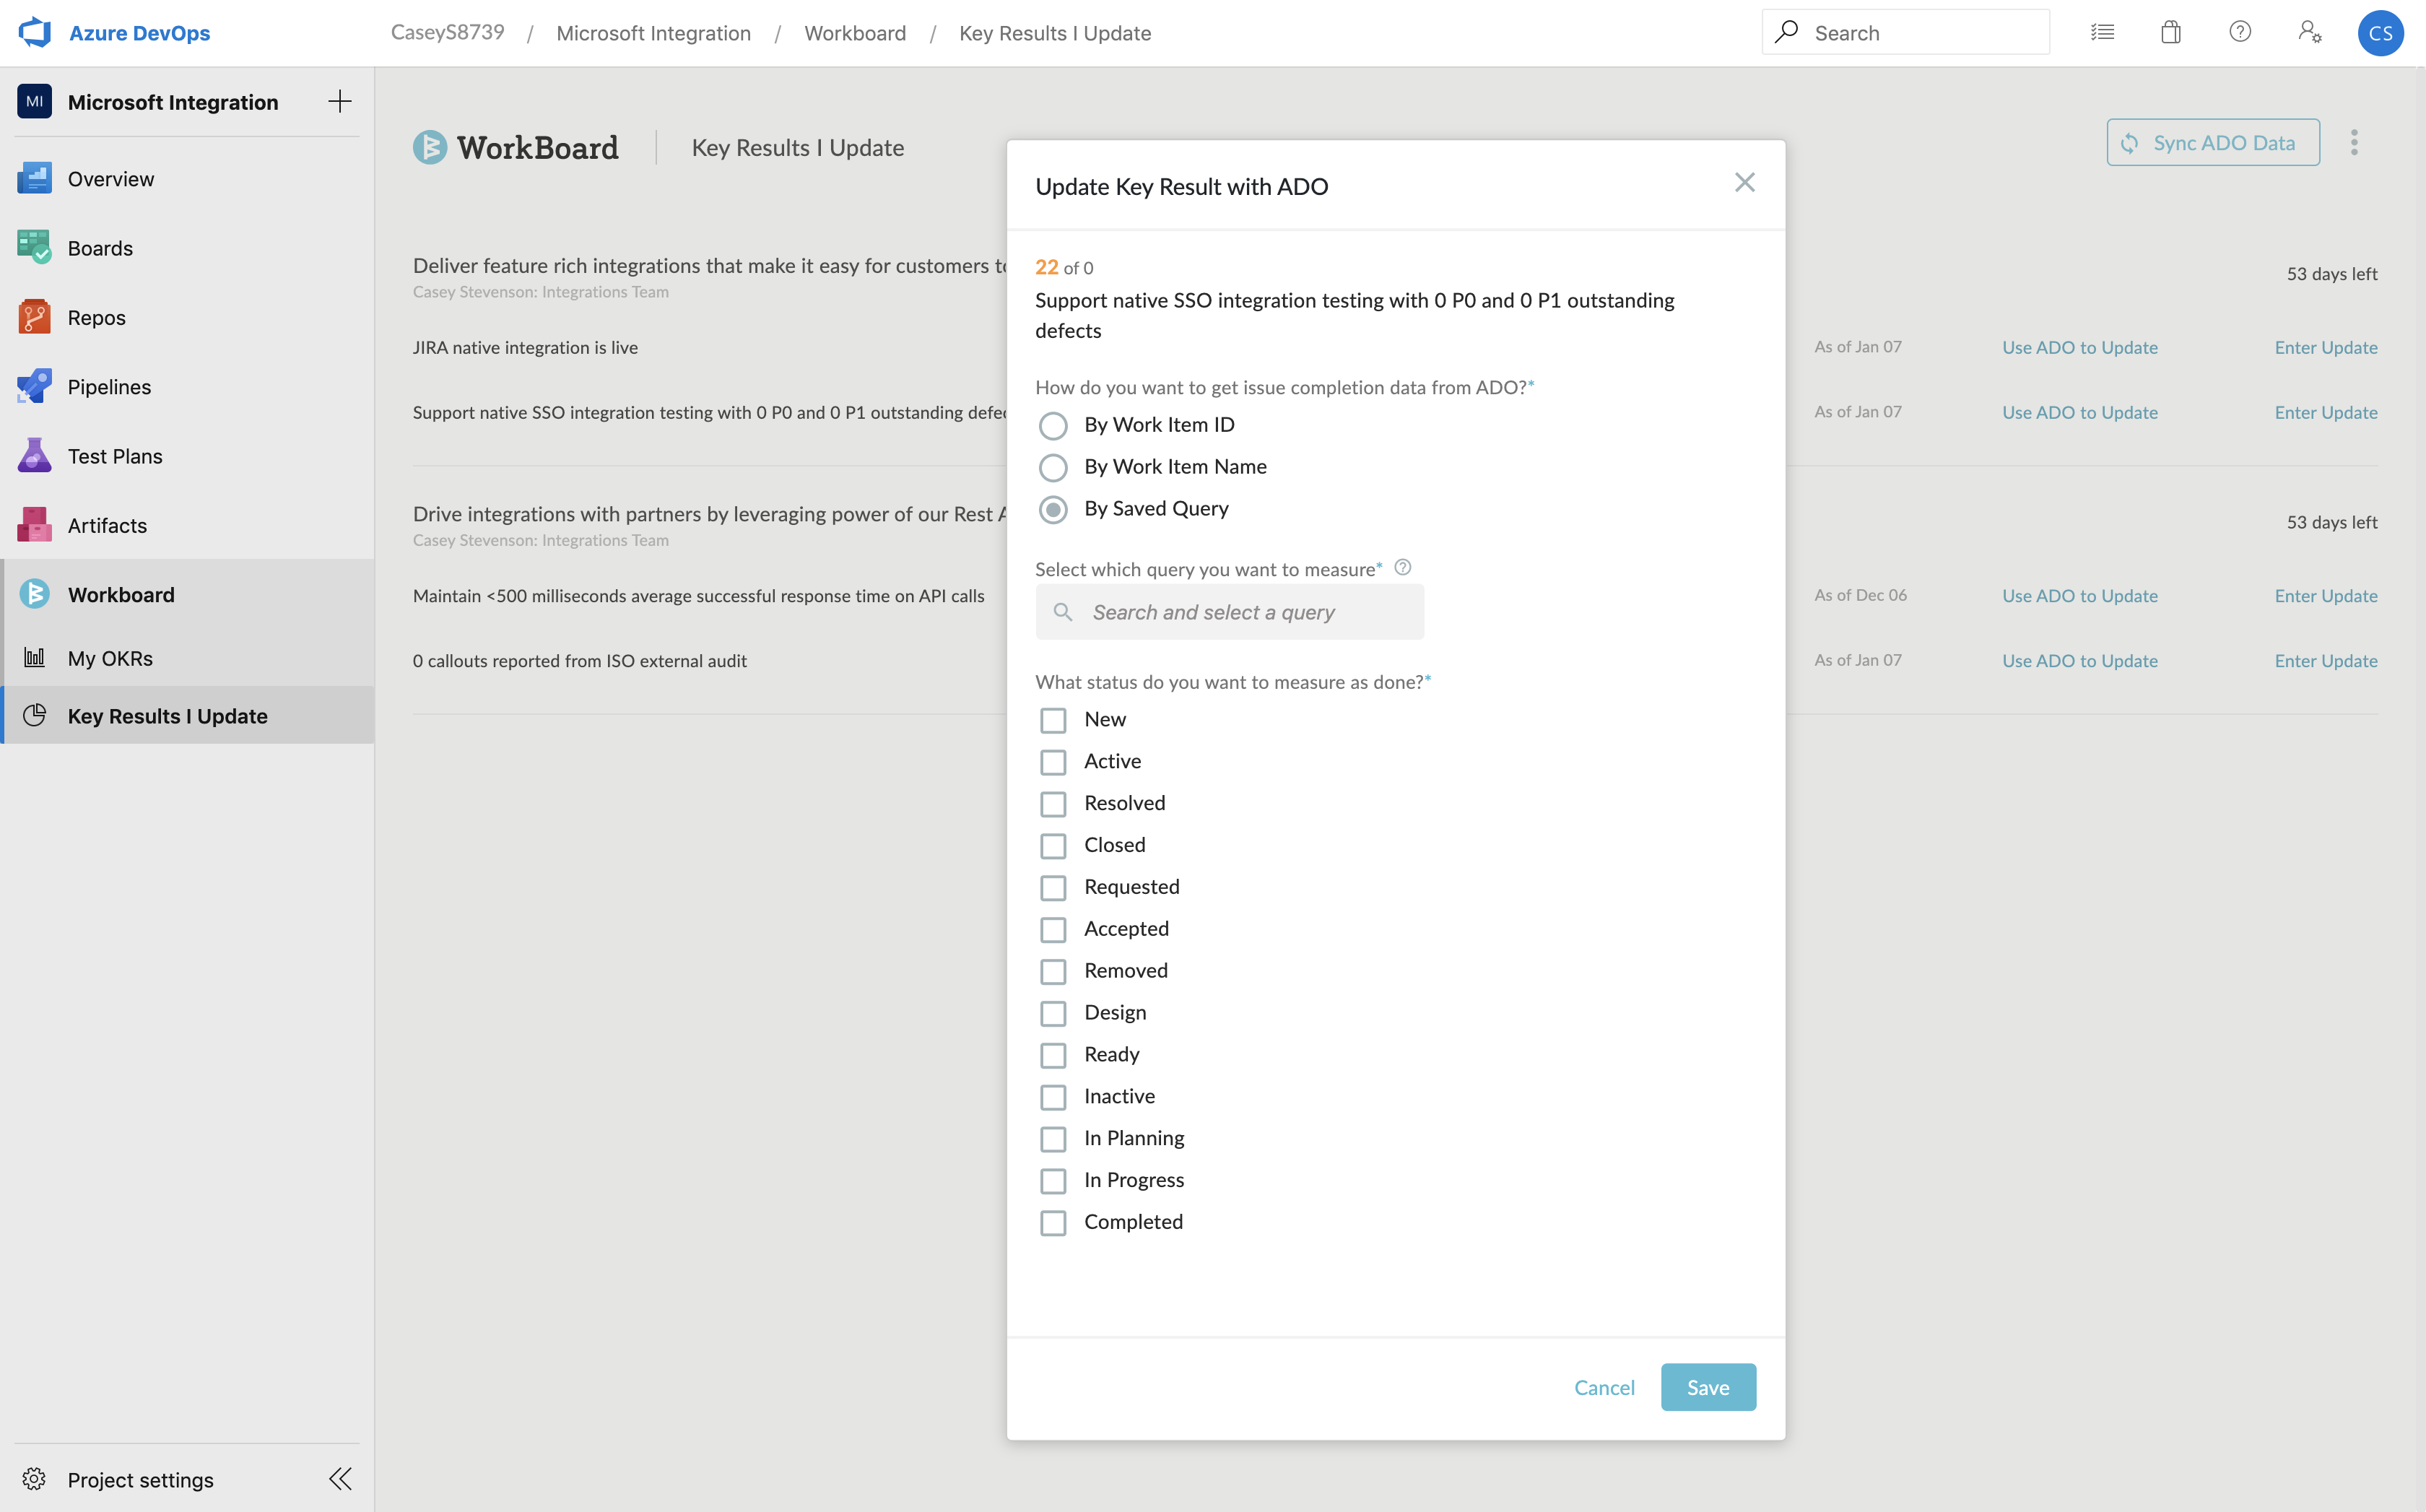Open the Boards label in sidebar
The image size is (2426, 1512).
[x=100, y=248]
